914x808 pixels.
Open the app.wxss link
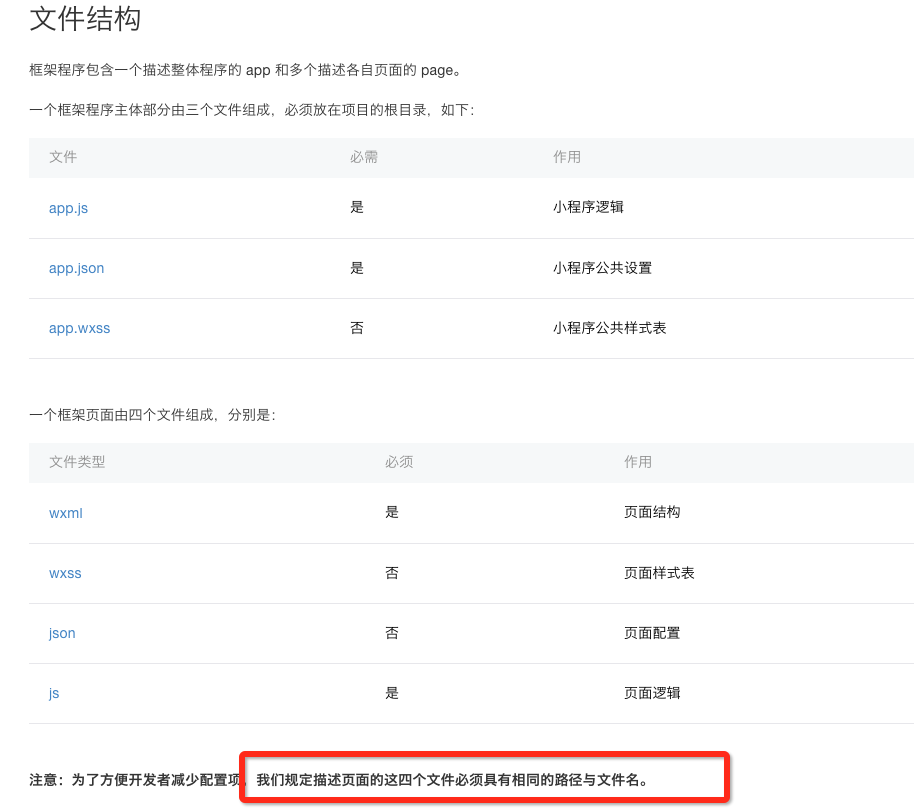point(80,328)
